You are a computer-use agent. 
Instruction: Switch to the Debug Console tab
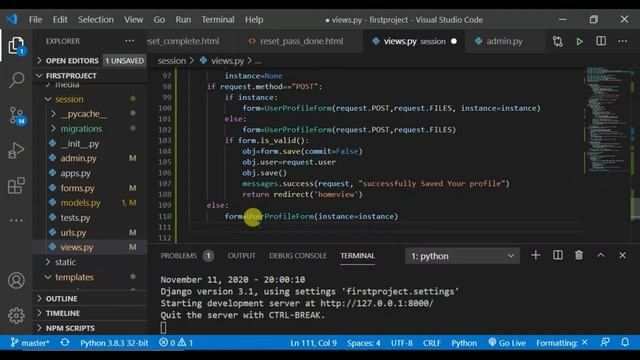[x=298, y=256]
